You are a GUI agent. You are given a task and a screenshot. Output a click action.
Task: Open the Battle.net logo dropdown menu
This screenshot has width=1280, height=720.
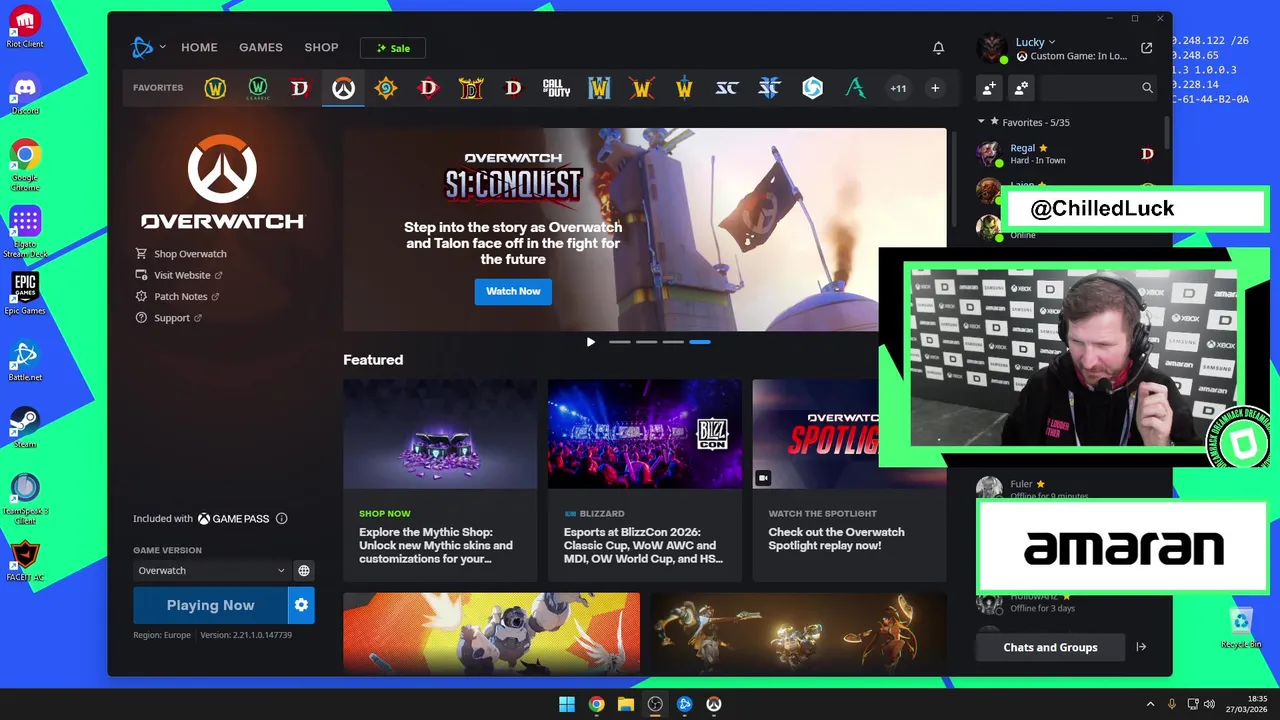[148, 47]
